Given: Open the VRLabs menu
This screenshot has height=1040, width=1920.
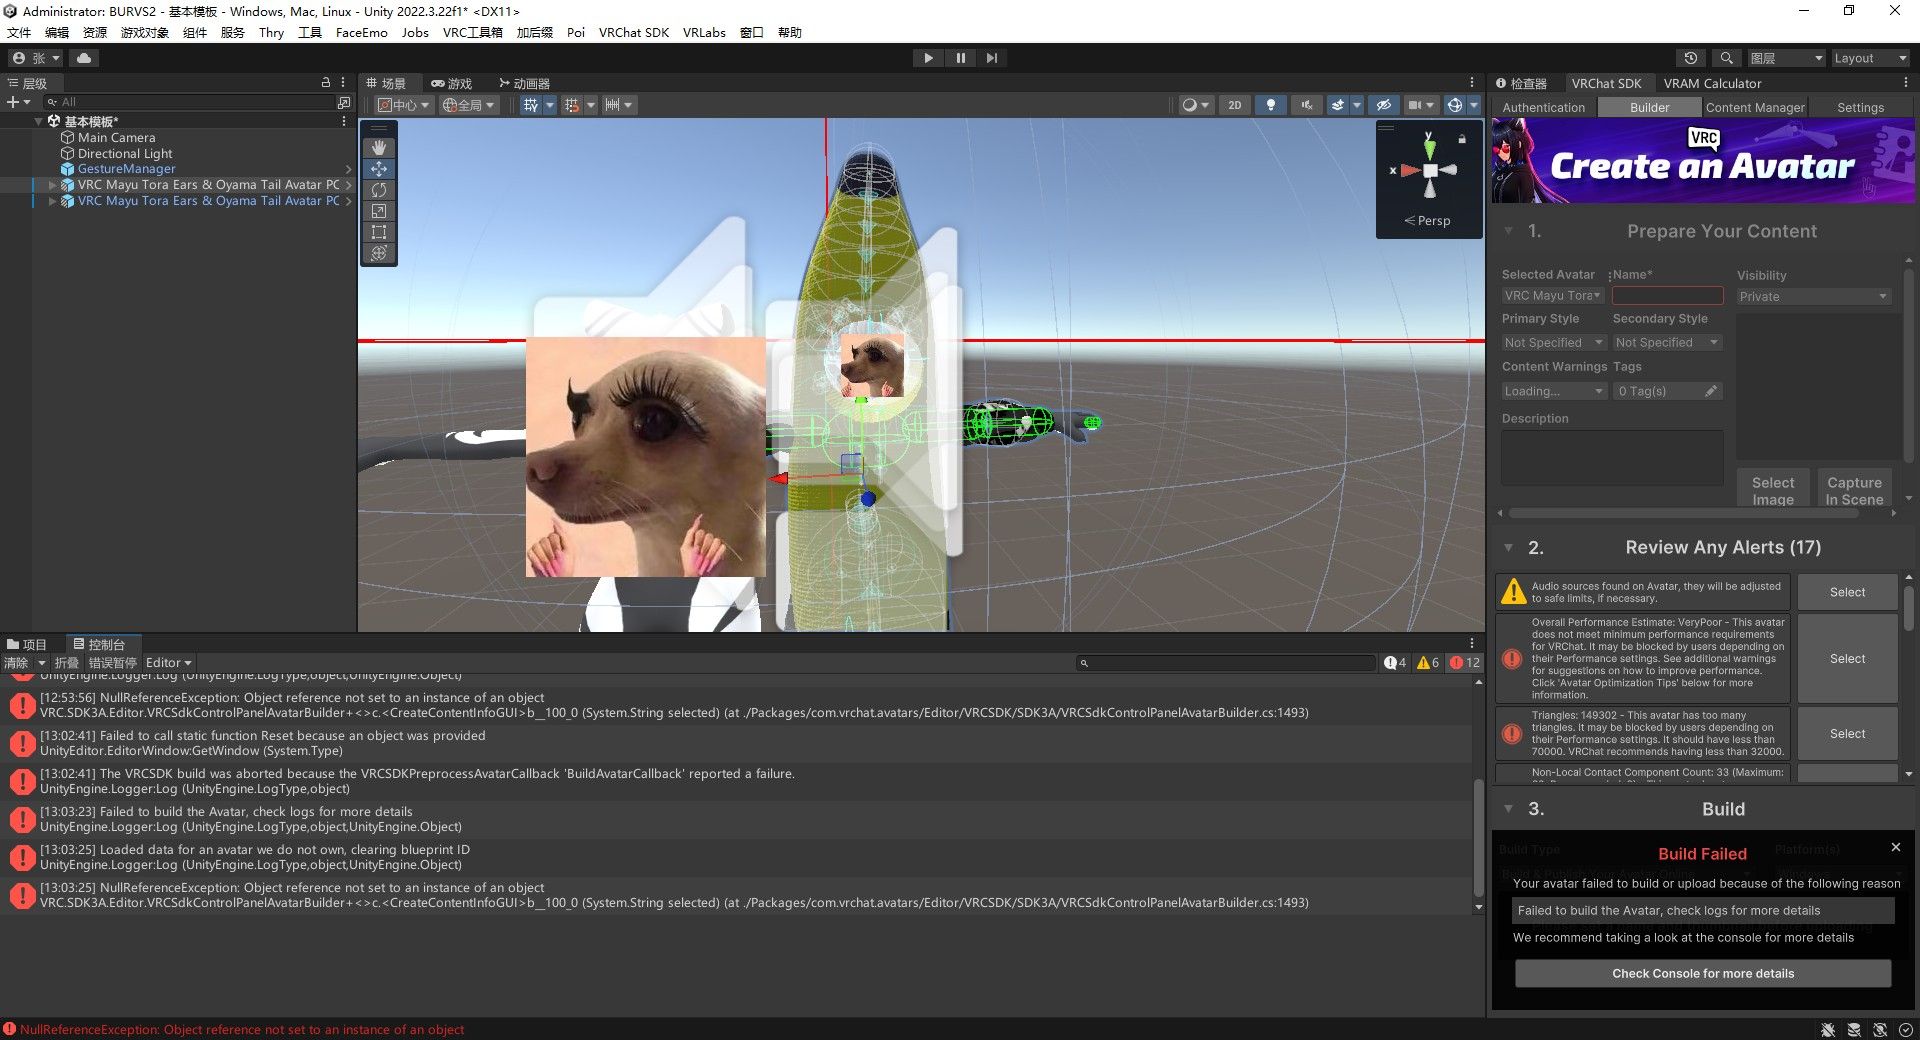Looking at the screenshot, I should coord(704,32).
